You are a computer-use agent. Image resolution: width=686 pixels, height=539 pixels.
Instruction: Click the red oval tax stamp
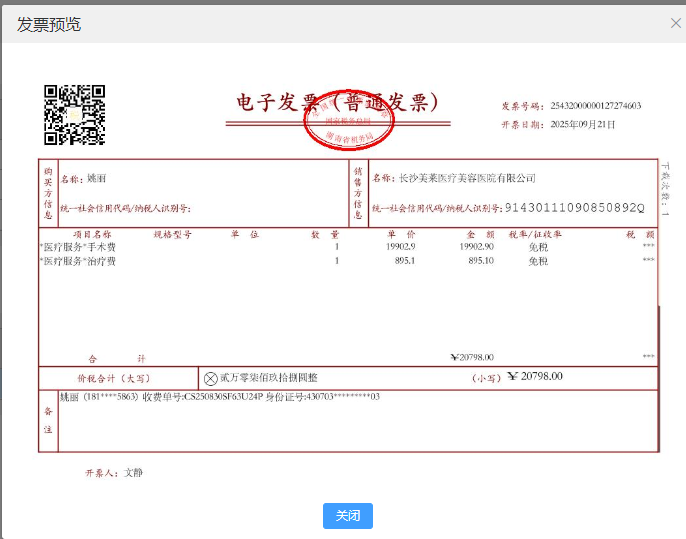point(349,120)
